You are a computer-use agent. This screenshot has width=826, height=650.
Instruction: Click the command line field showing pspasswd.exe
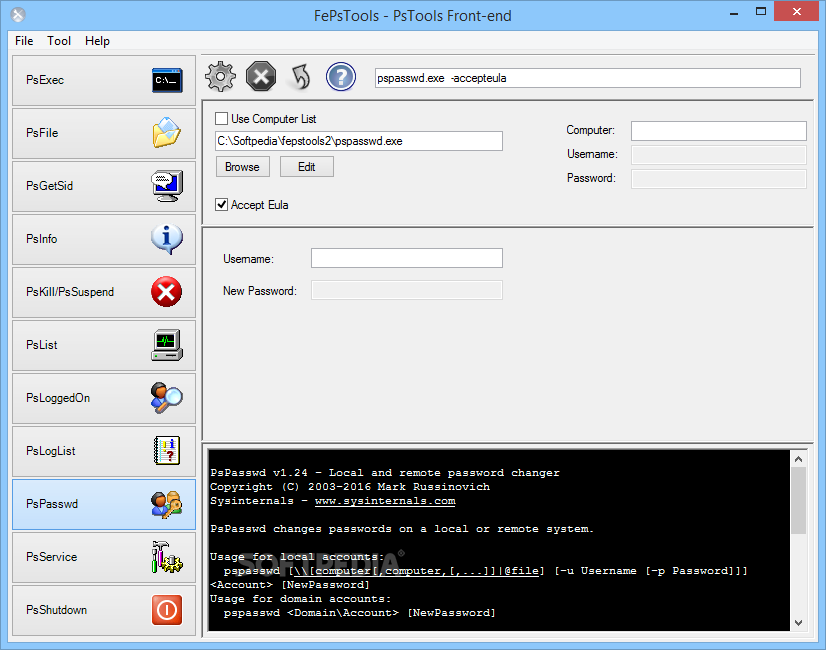click(587, 78)
